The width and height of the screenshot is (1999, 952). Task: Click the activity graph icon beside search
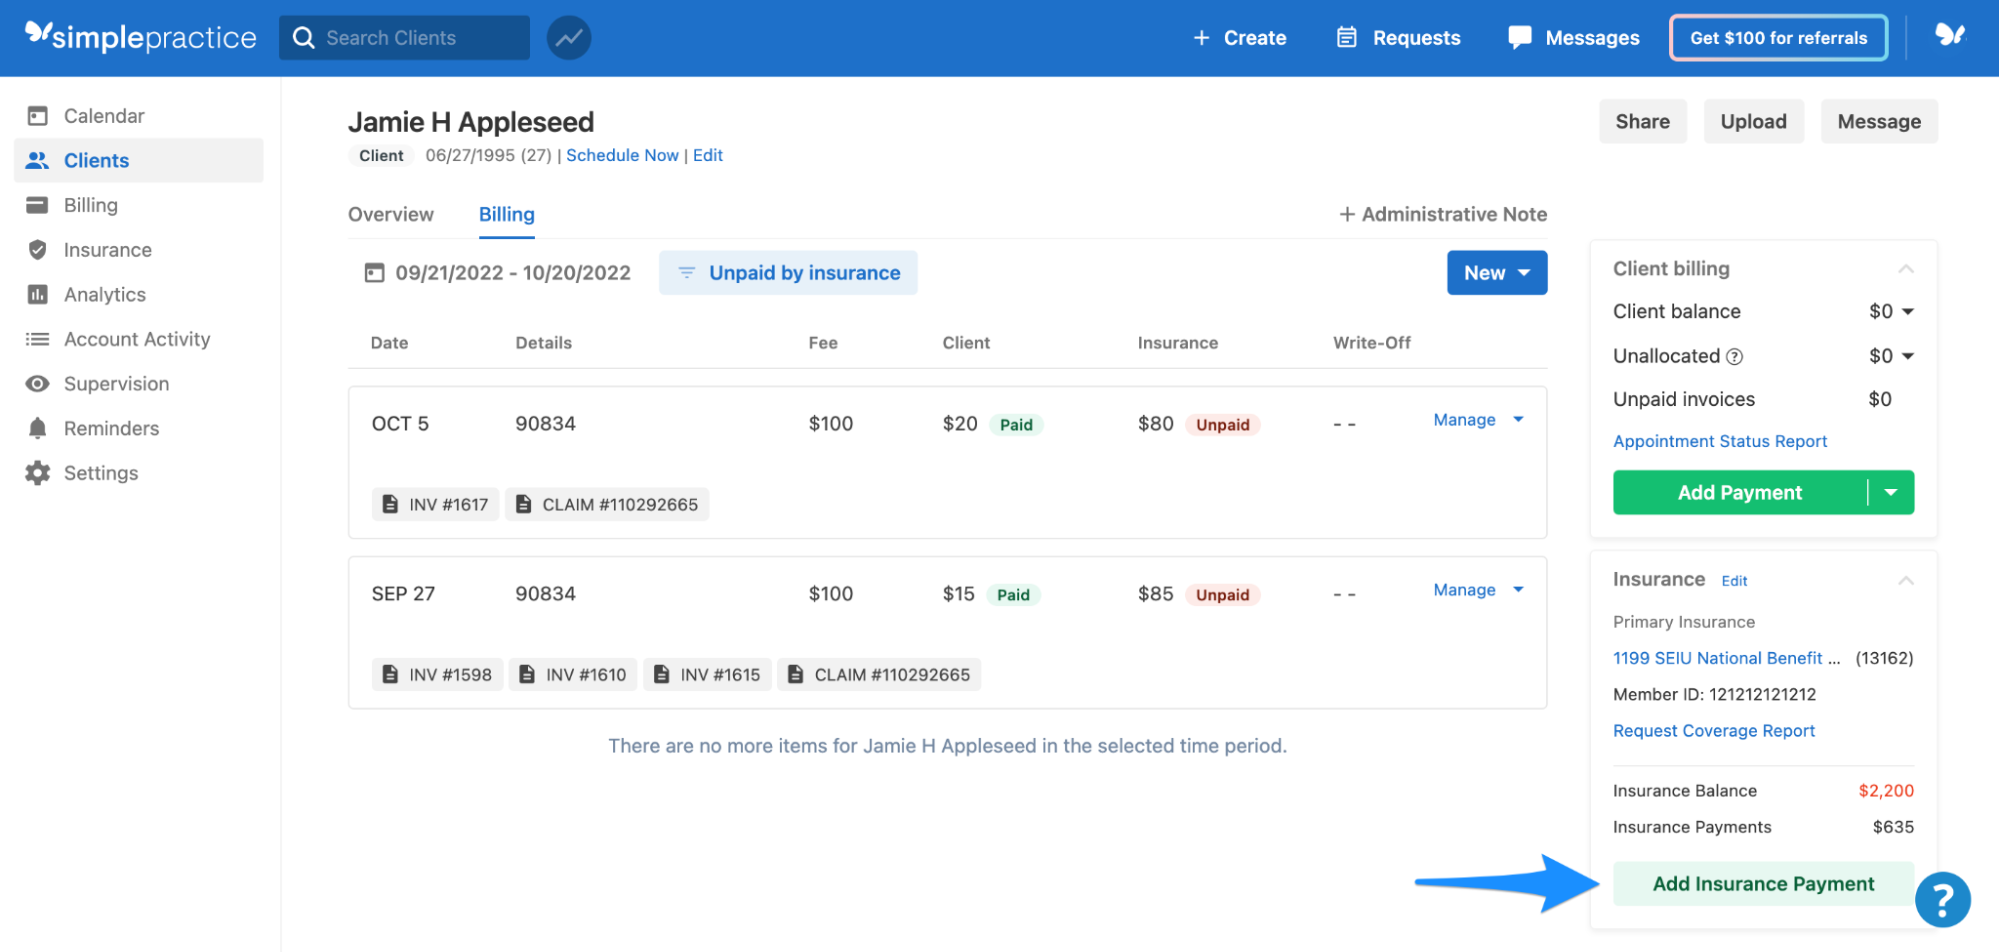pos(568,37)
